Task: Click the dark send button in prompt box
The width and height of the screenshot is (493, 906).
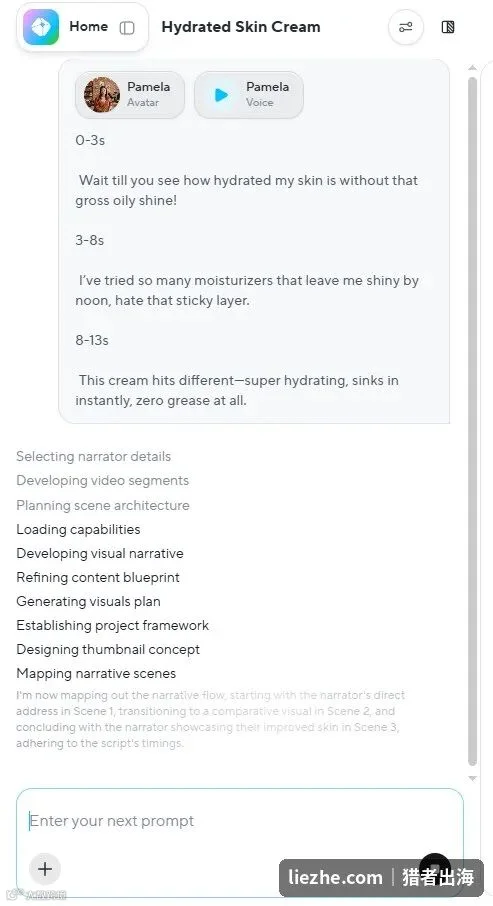Action: [435, 868]
